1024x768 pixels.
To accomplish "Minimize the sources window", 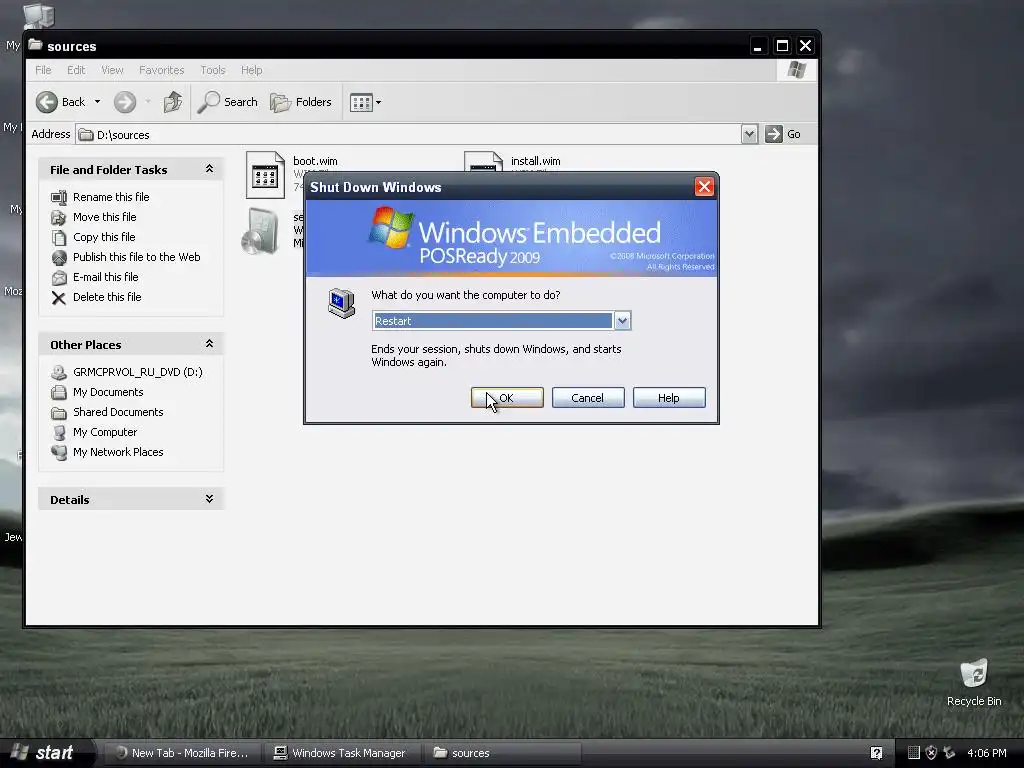I will [x=758, y=46].
